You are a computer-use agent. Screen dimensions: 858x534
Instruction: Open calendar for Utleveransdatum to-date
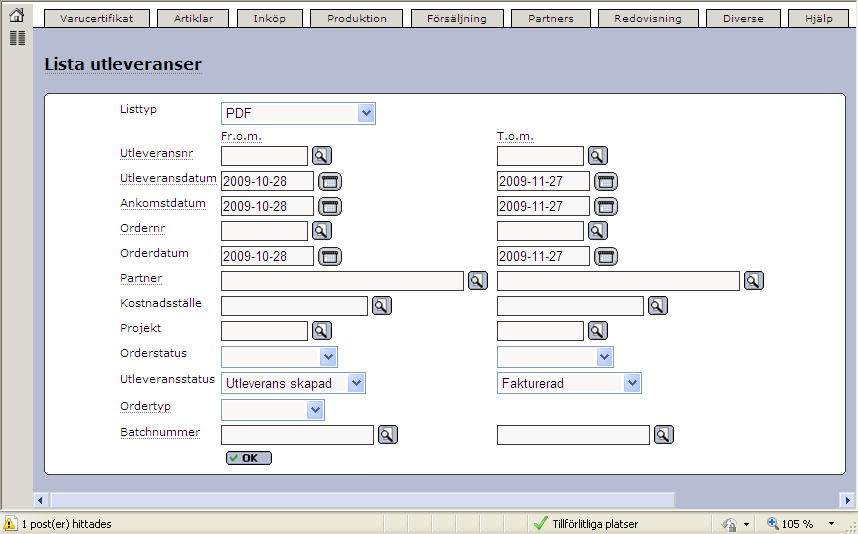[x=606, y=182]
